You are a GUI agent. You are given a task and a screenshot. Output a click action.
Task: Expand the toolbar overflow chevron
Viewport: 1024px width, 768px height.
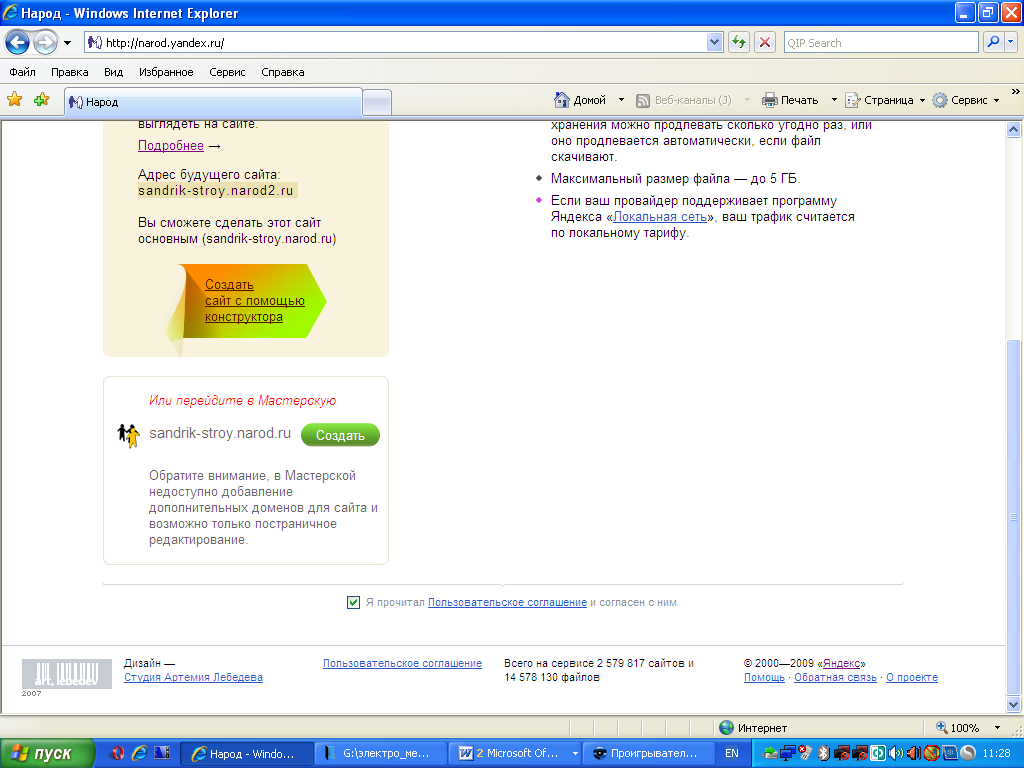tap(1016, 91)
